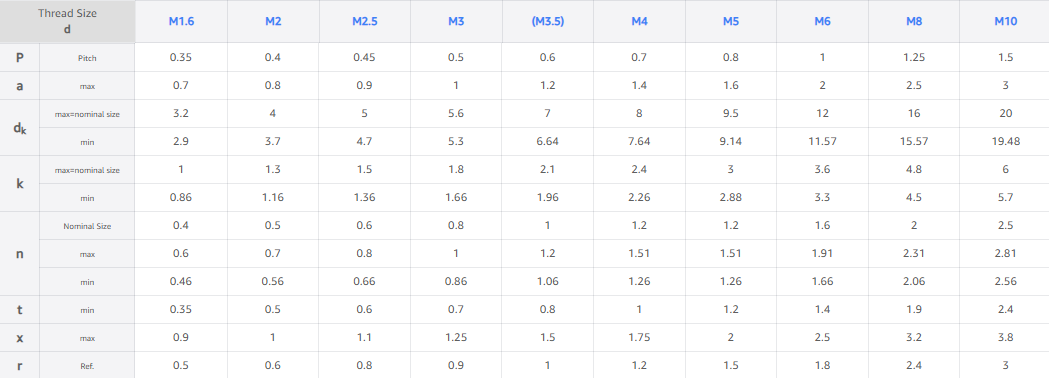Open the M3 thread size link
Screen dimensions: 1049x378
coord(456,21)
